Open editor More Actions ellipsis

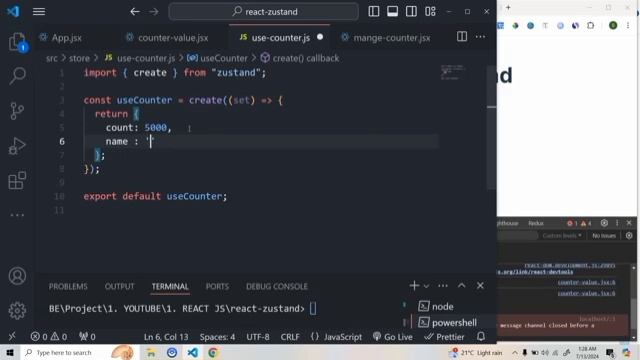480,37
